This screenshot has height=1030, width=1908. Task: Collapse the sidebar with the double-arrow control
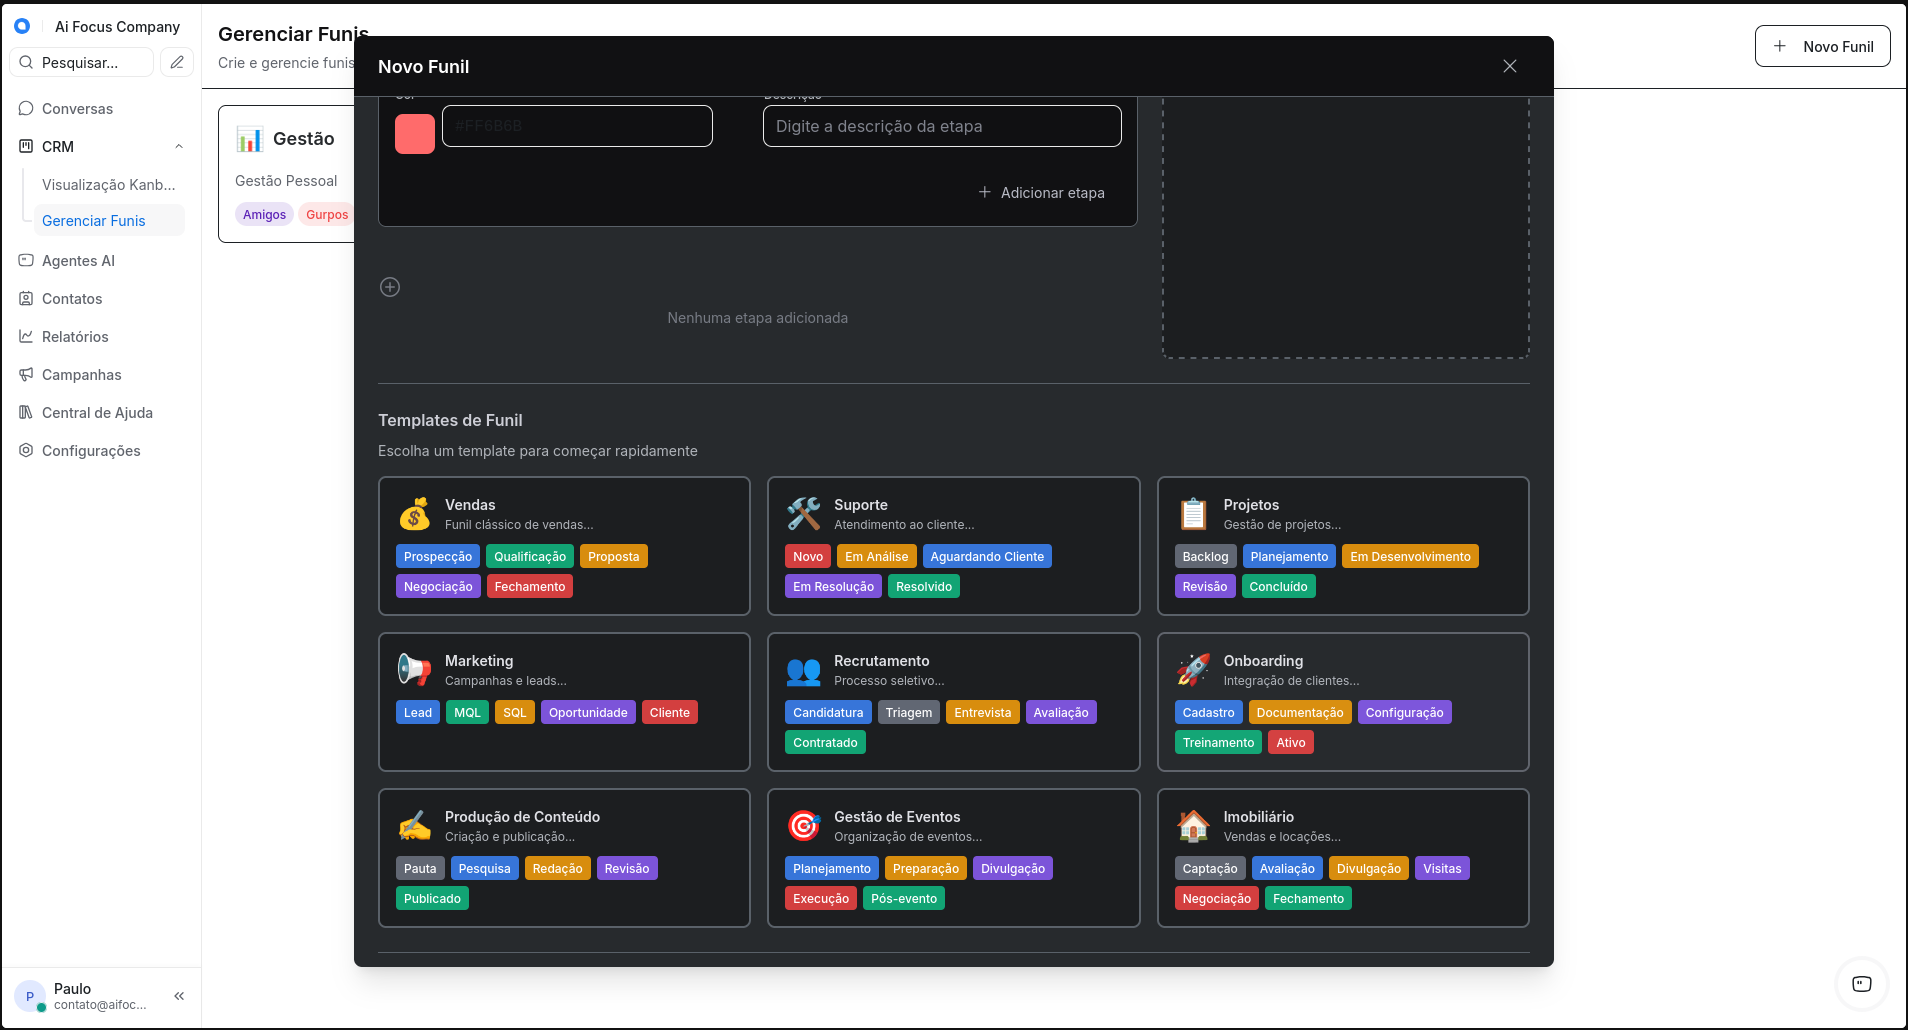point(180,996)
